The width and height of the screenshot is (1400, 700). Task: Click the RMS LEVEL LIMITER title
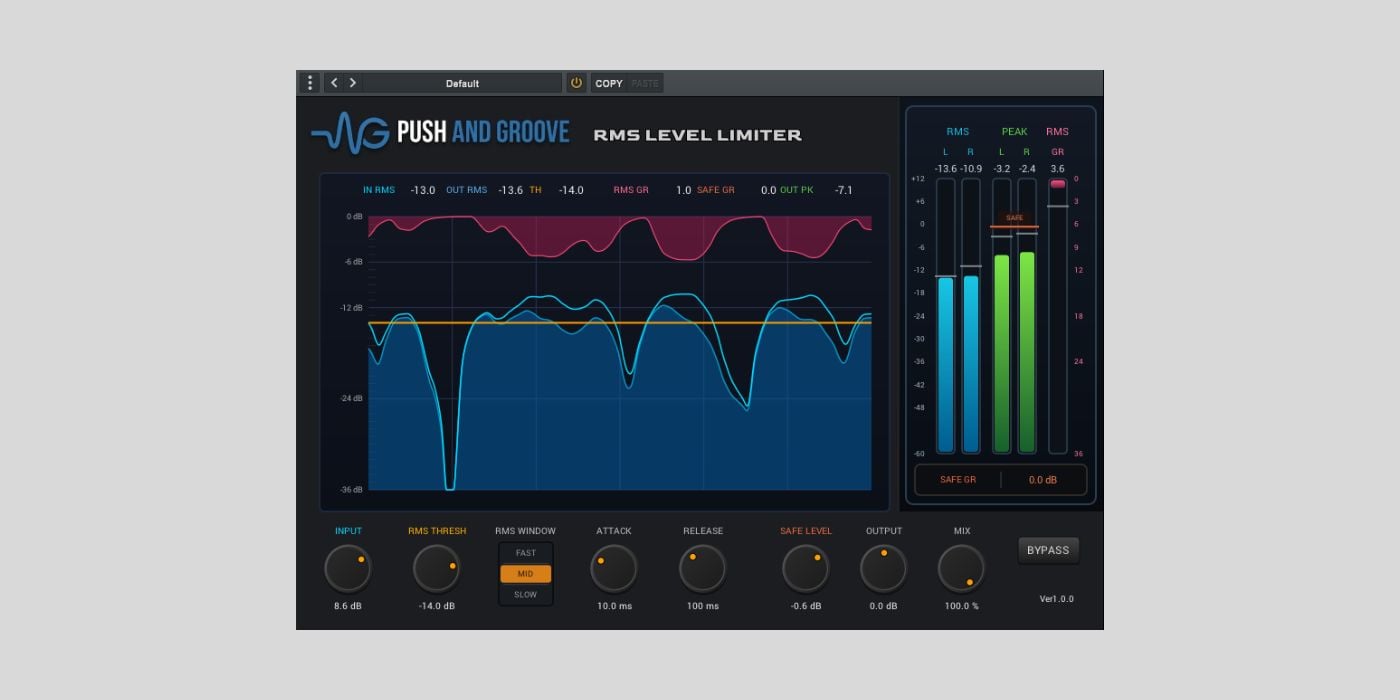697,135
